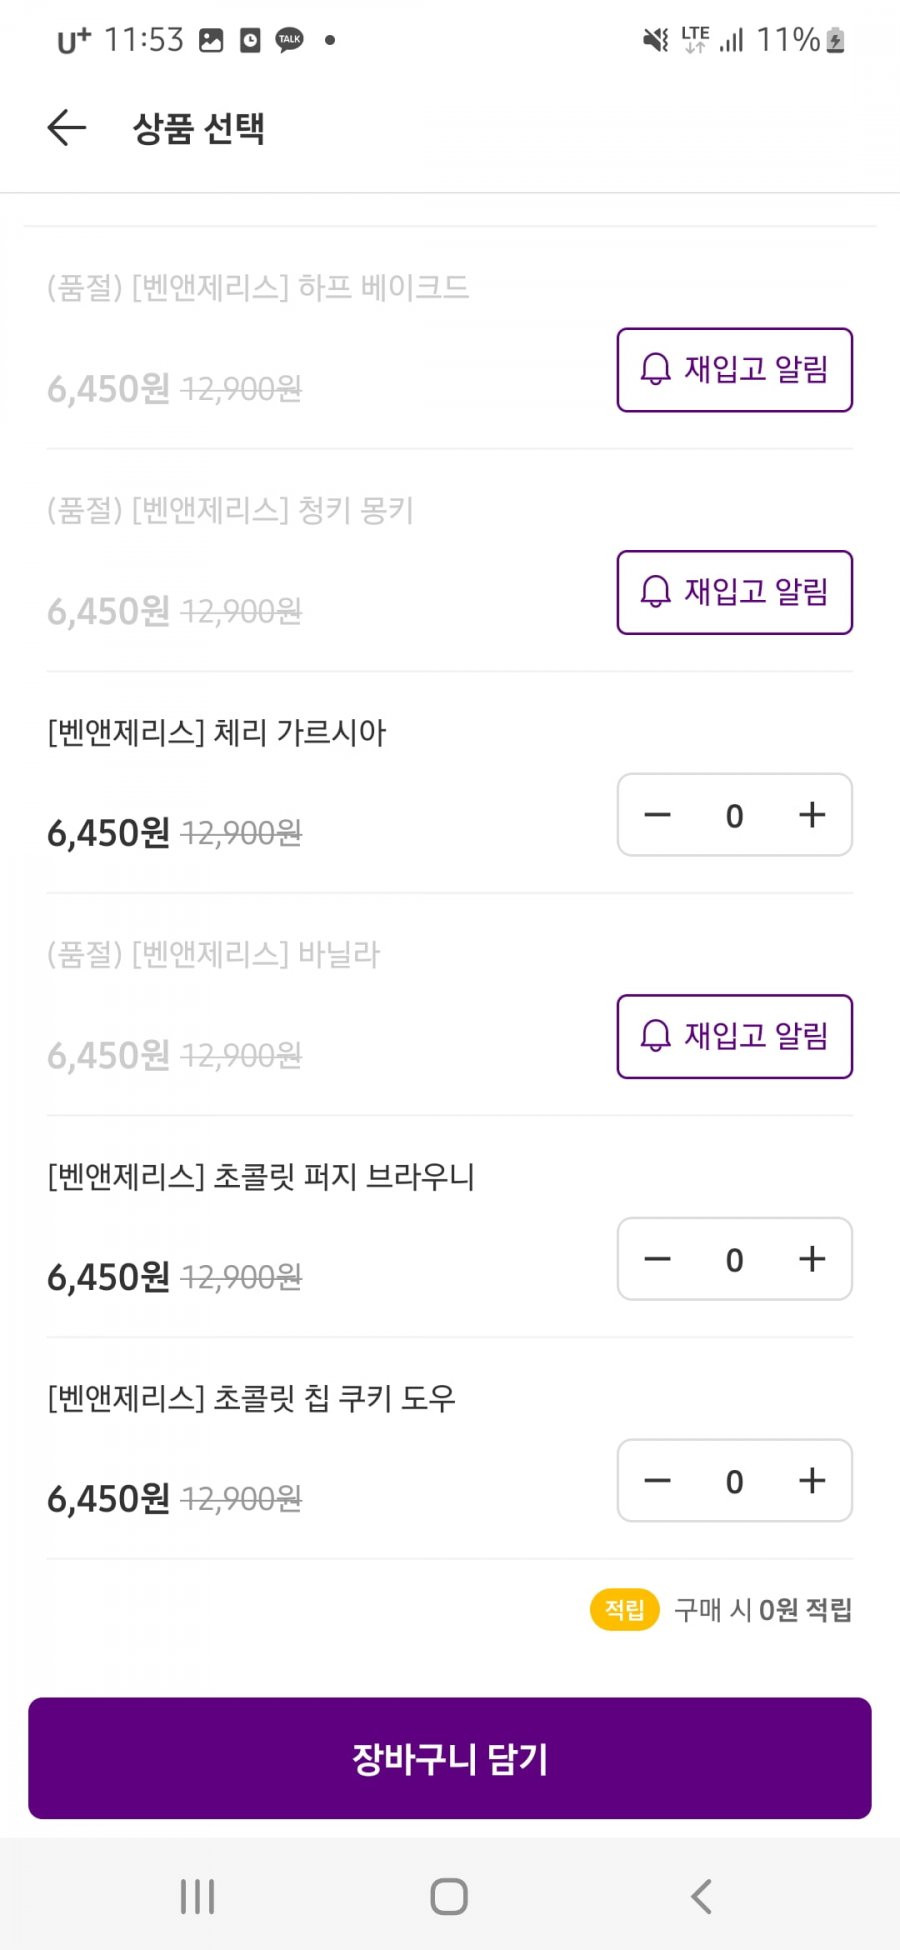Viewport: 900px width, 1950px height.
Task: Tap the Android navigation back chevron
Action: [702, 1896]
